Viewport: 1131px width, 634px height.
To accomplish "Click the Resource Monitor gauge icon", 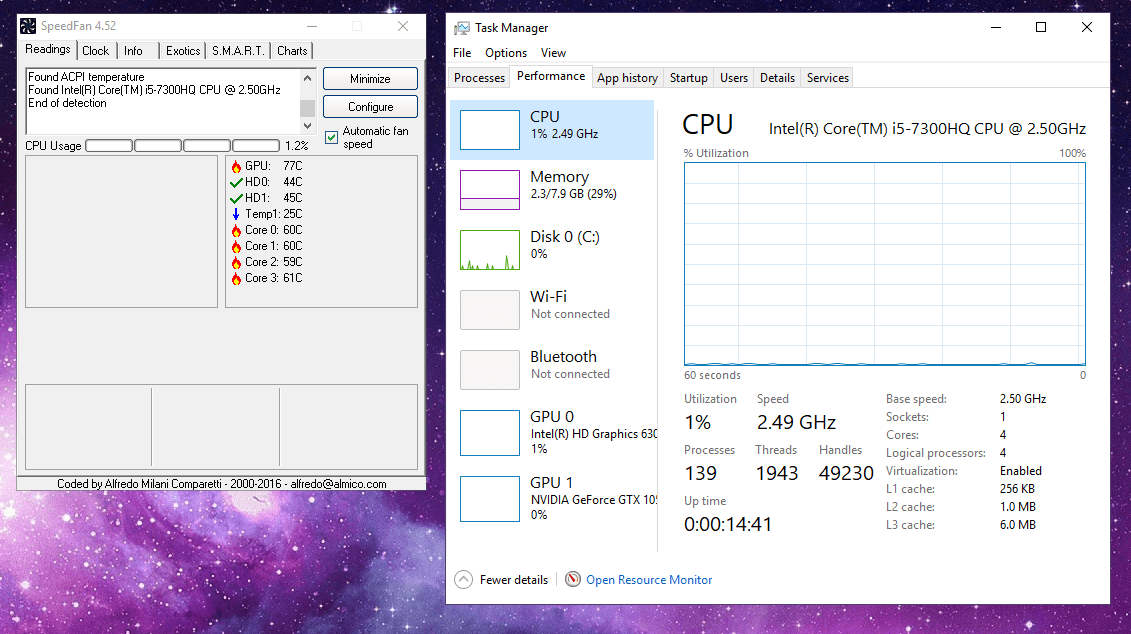I will [572, 579].
